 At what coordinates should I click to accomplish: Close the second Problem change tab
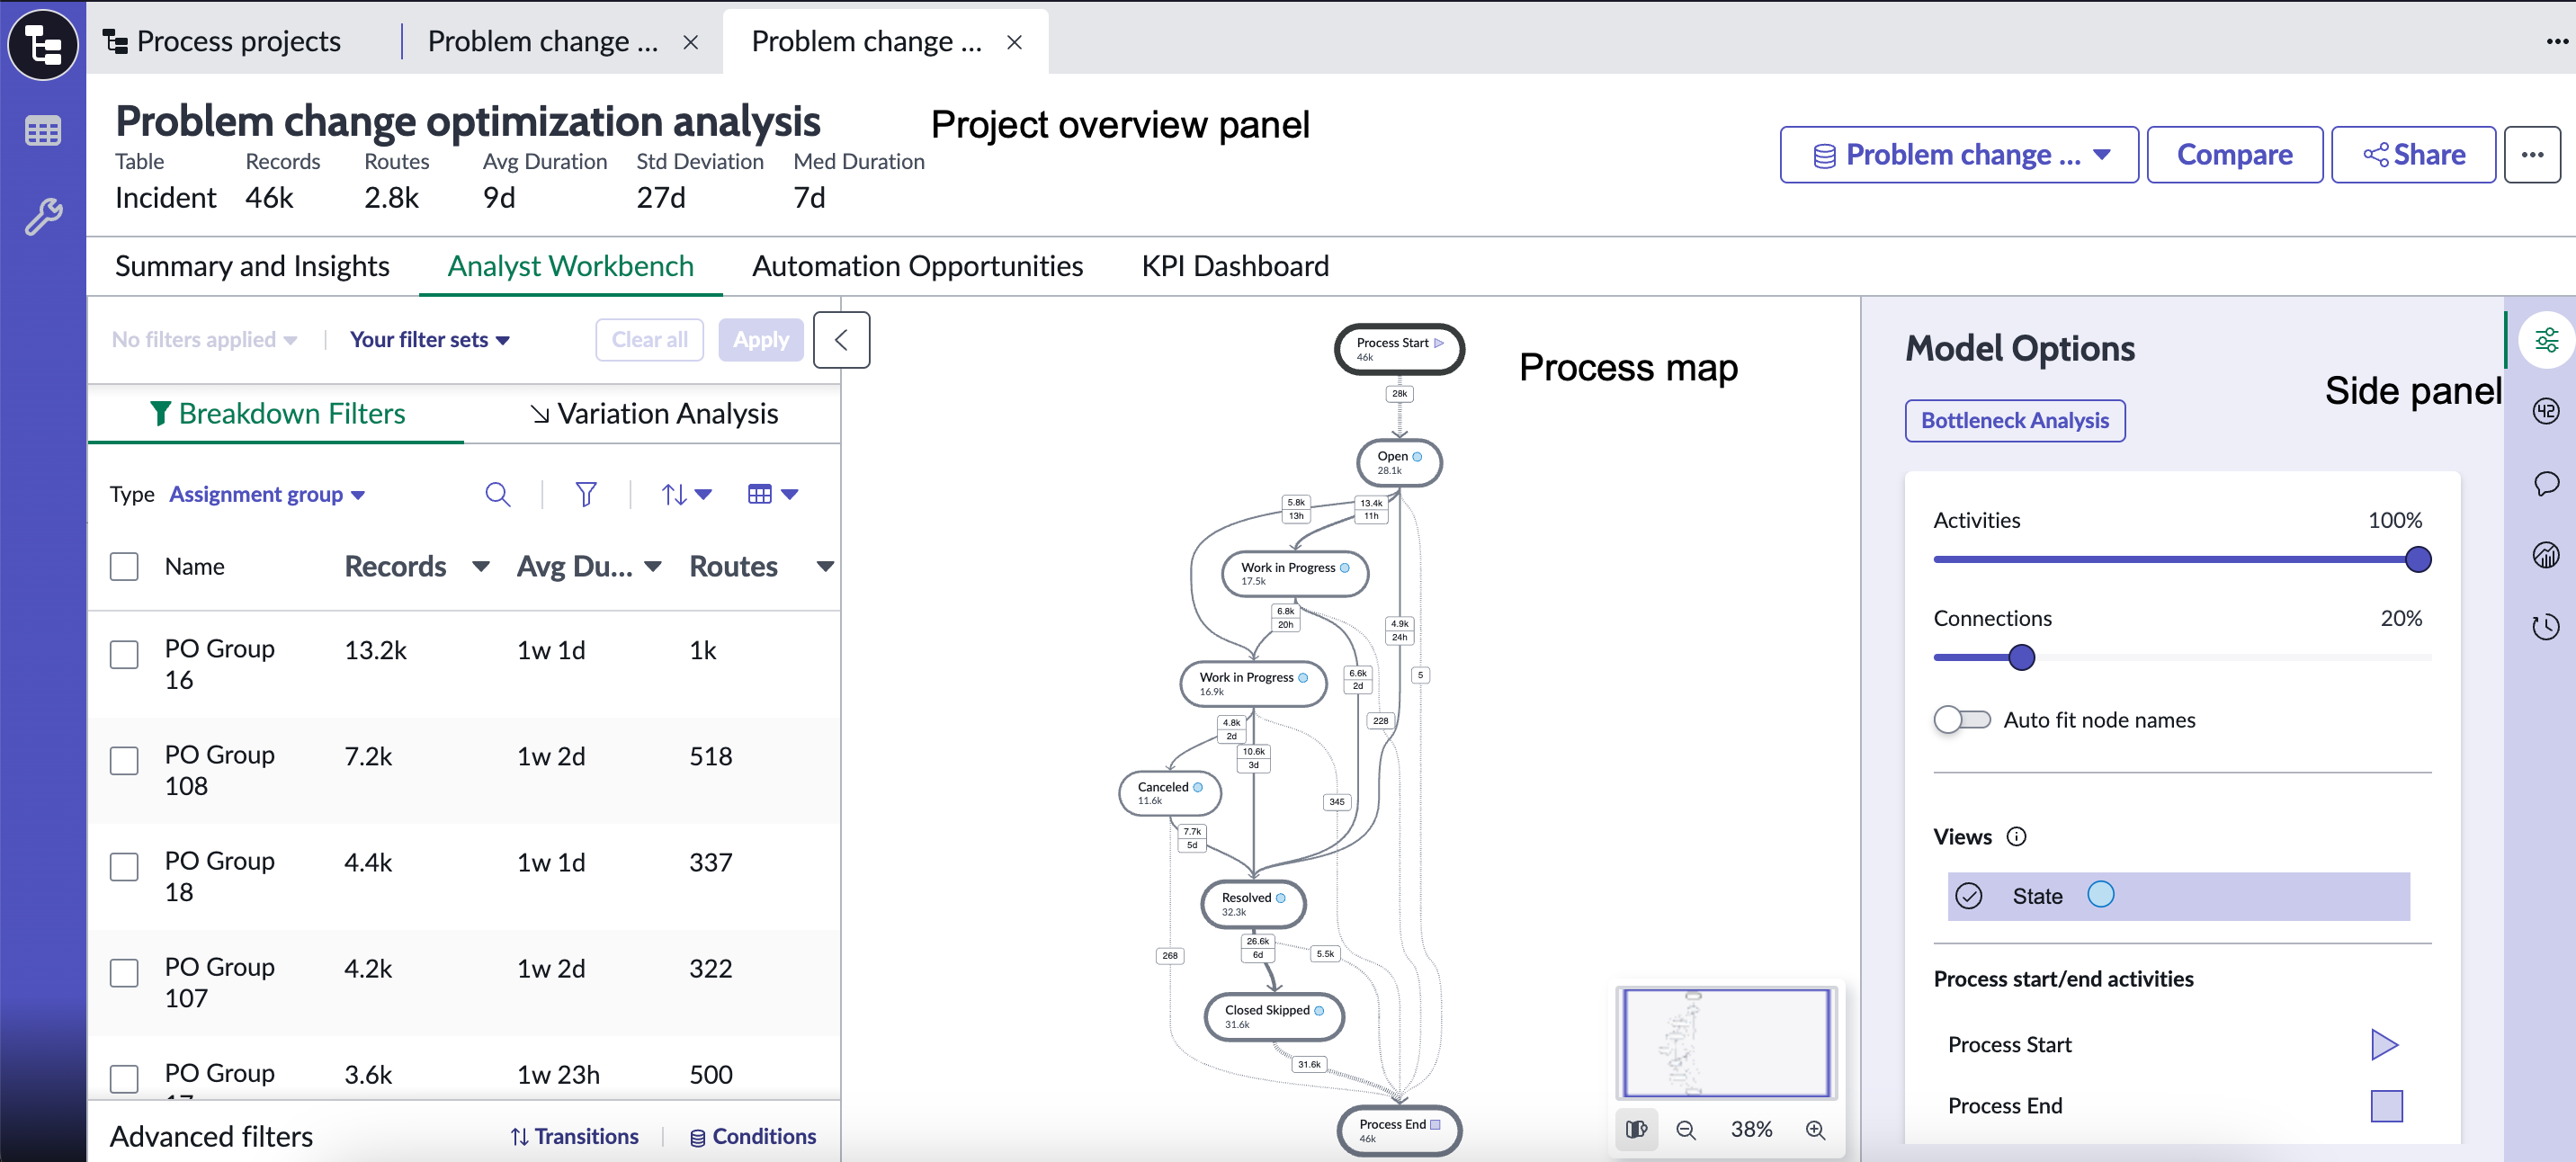click(x=1014, y=42)
